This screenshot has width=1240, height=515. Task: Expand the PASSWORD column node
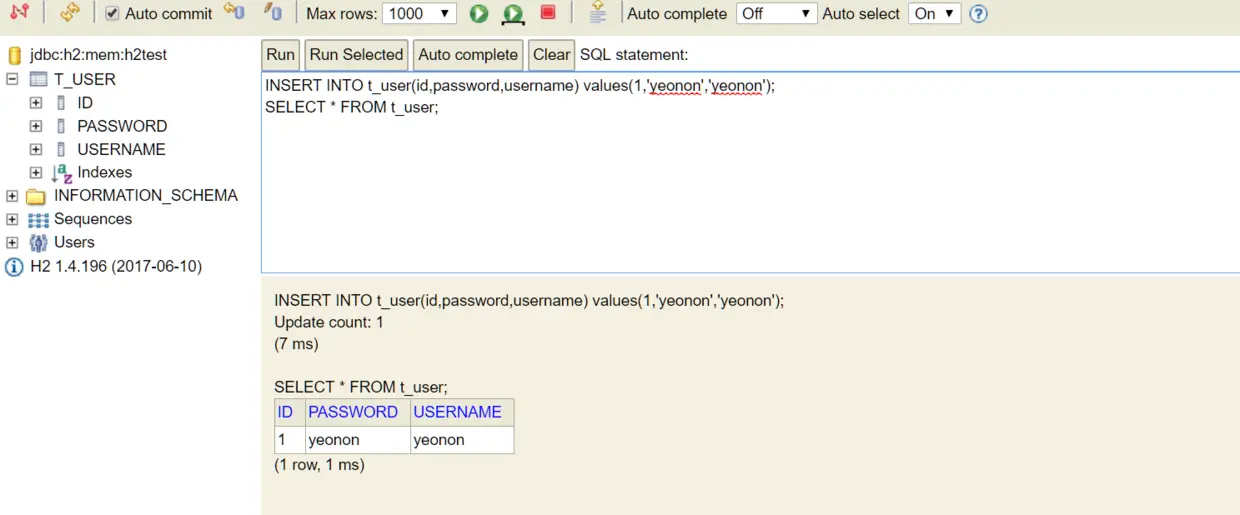[x=36, y=126]
